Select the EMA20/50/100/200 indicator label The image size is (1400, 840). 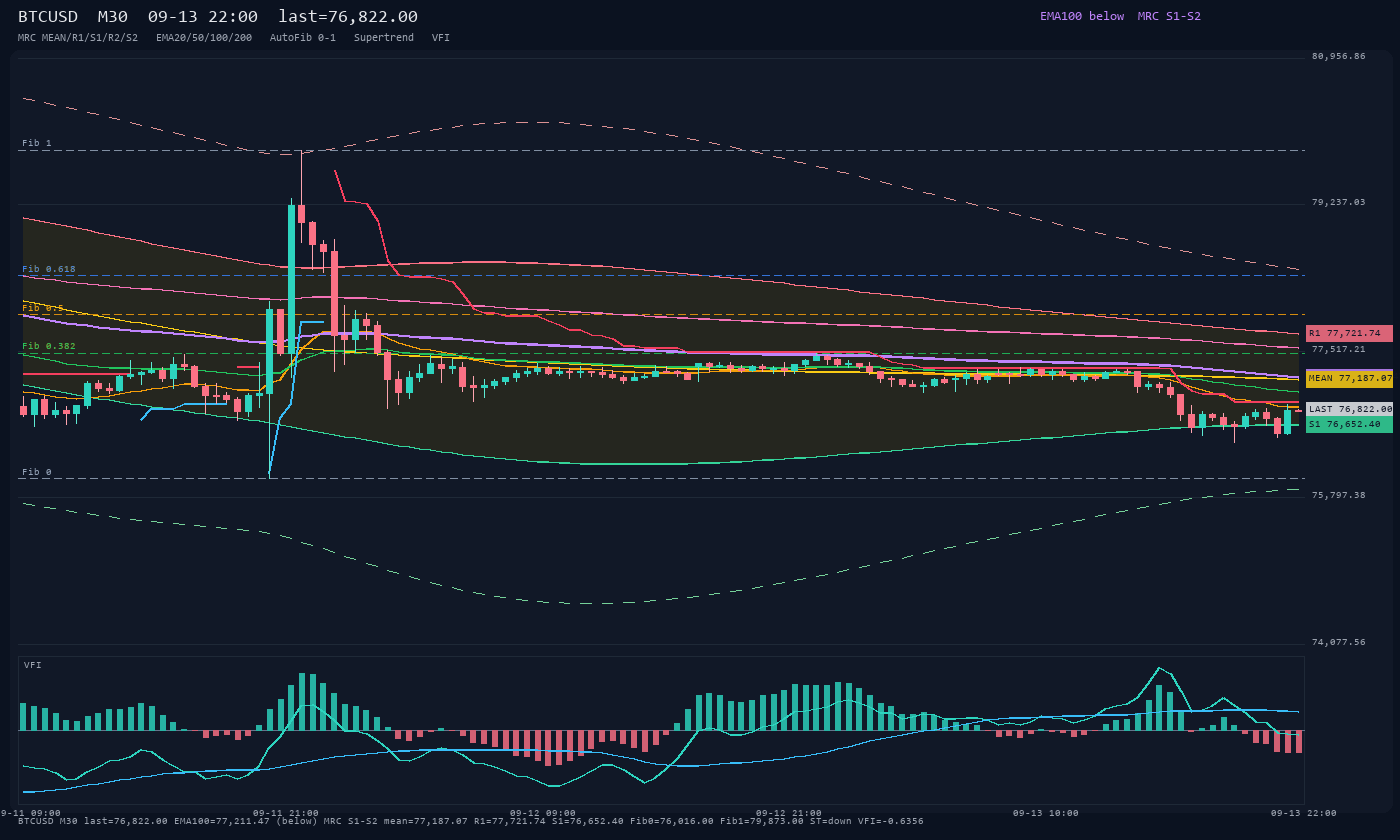pyautogui.click(x=204, y=37)
